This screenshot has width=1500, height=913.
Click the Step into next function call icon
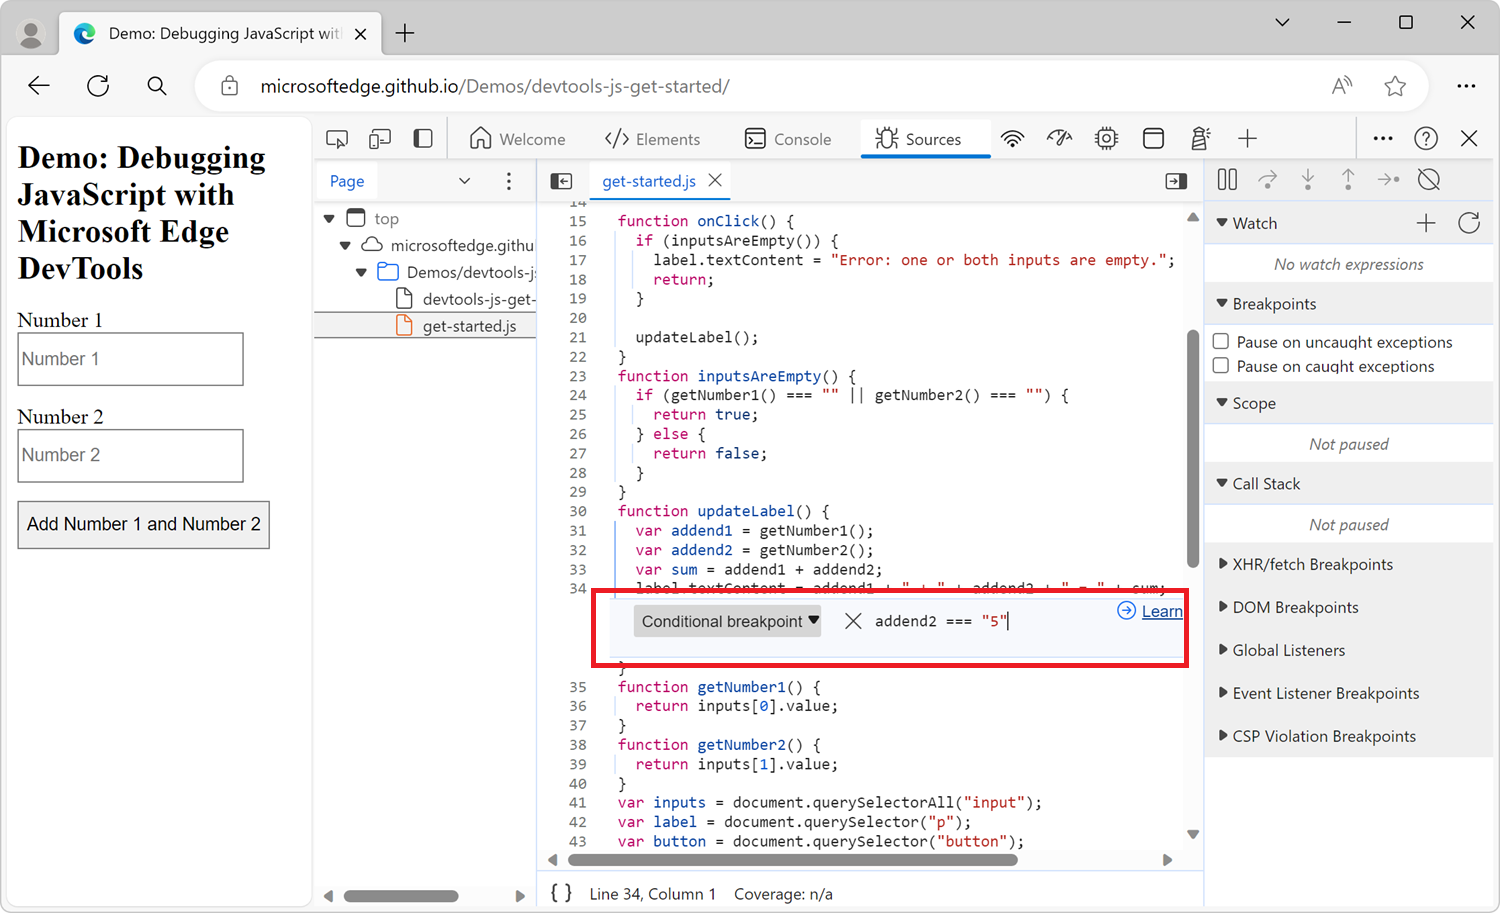tap(1308, 179)
